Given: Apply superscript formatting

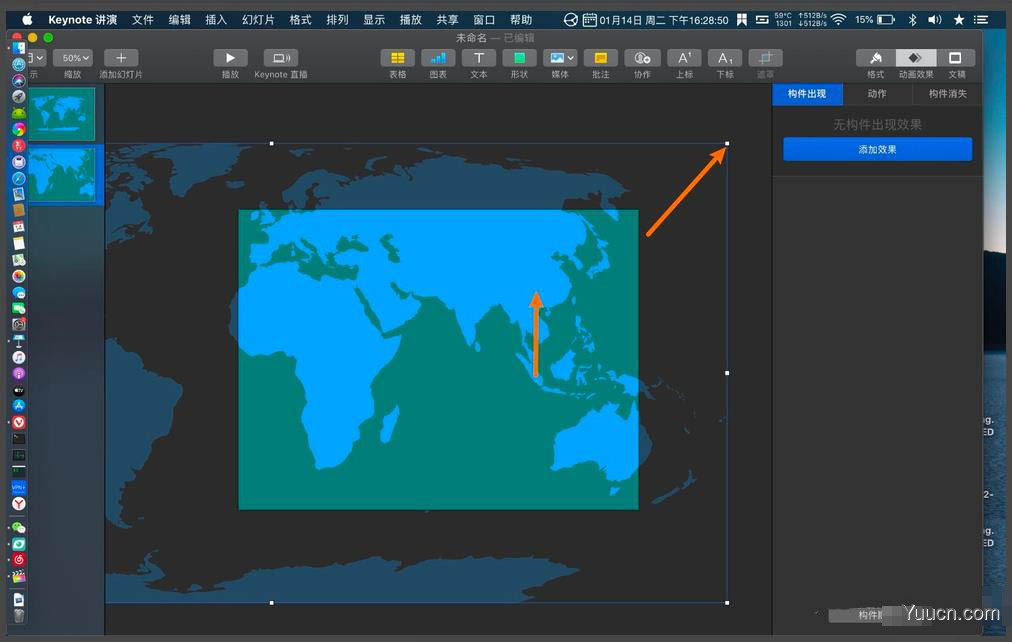Looking at the screenshot, I should (684, 58).
